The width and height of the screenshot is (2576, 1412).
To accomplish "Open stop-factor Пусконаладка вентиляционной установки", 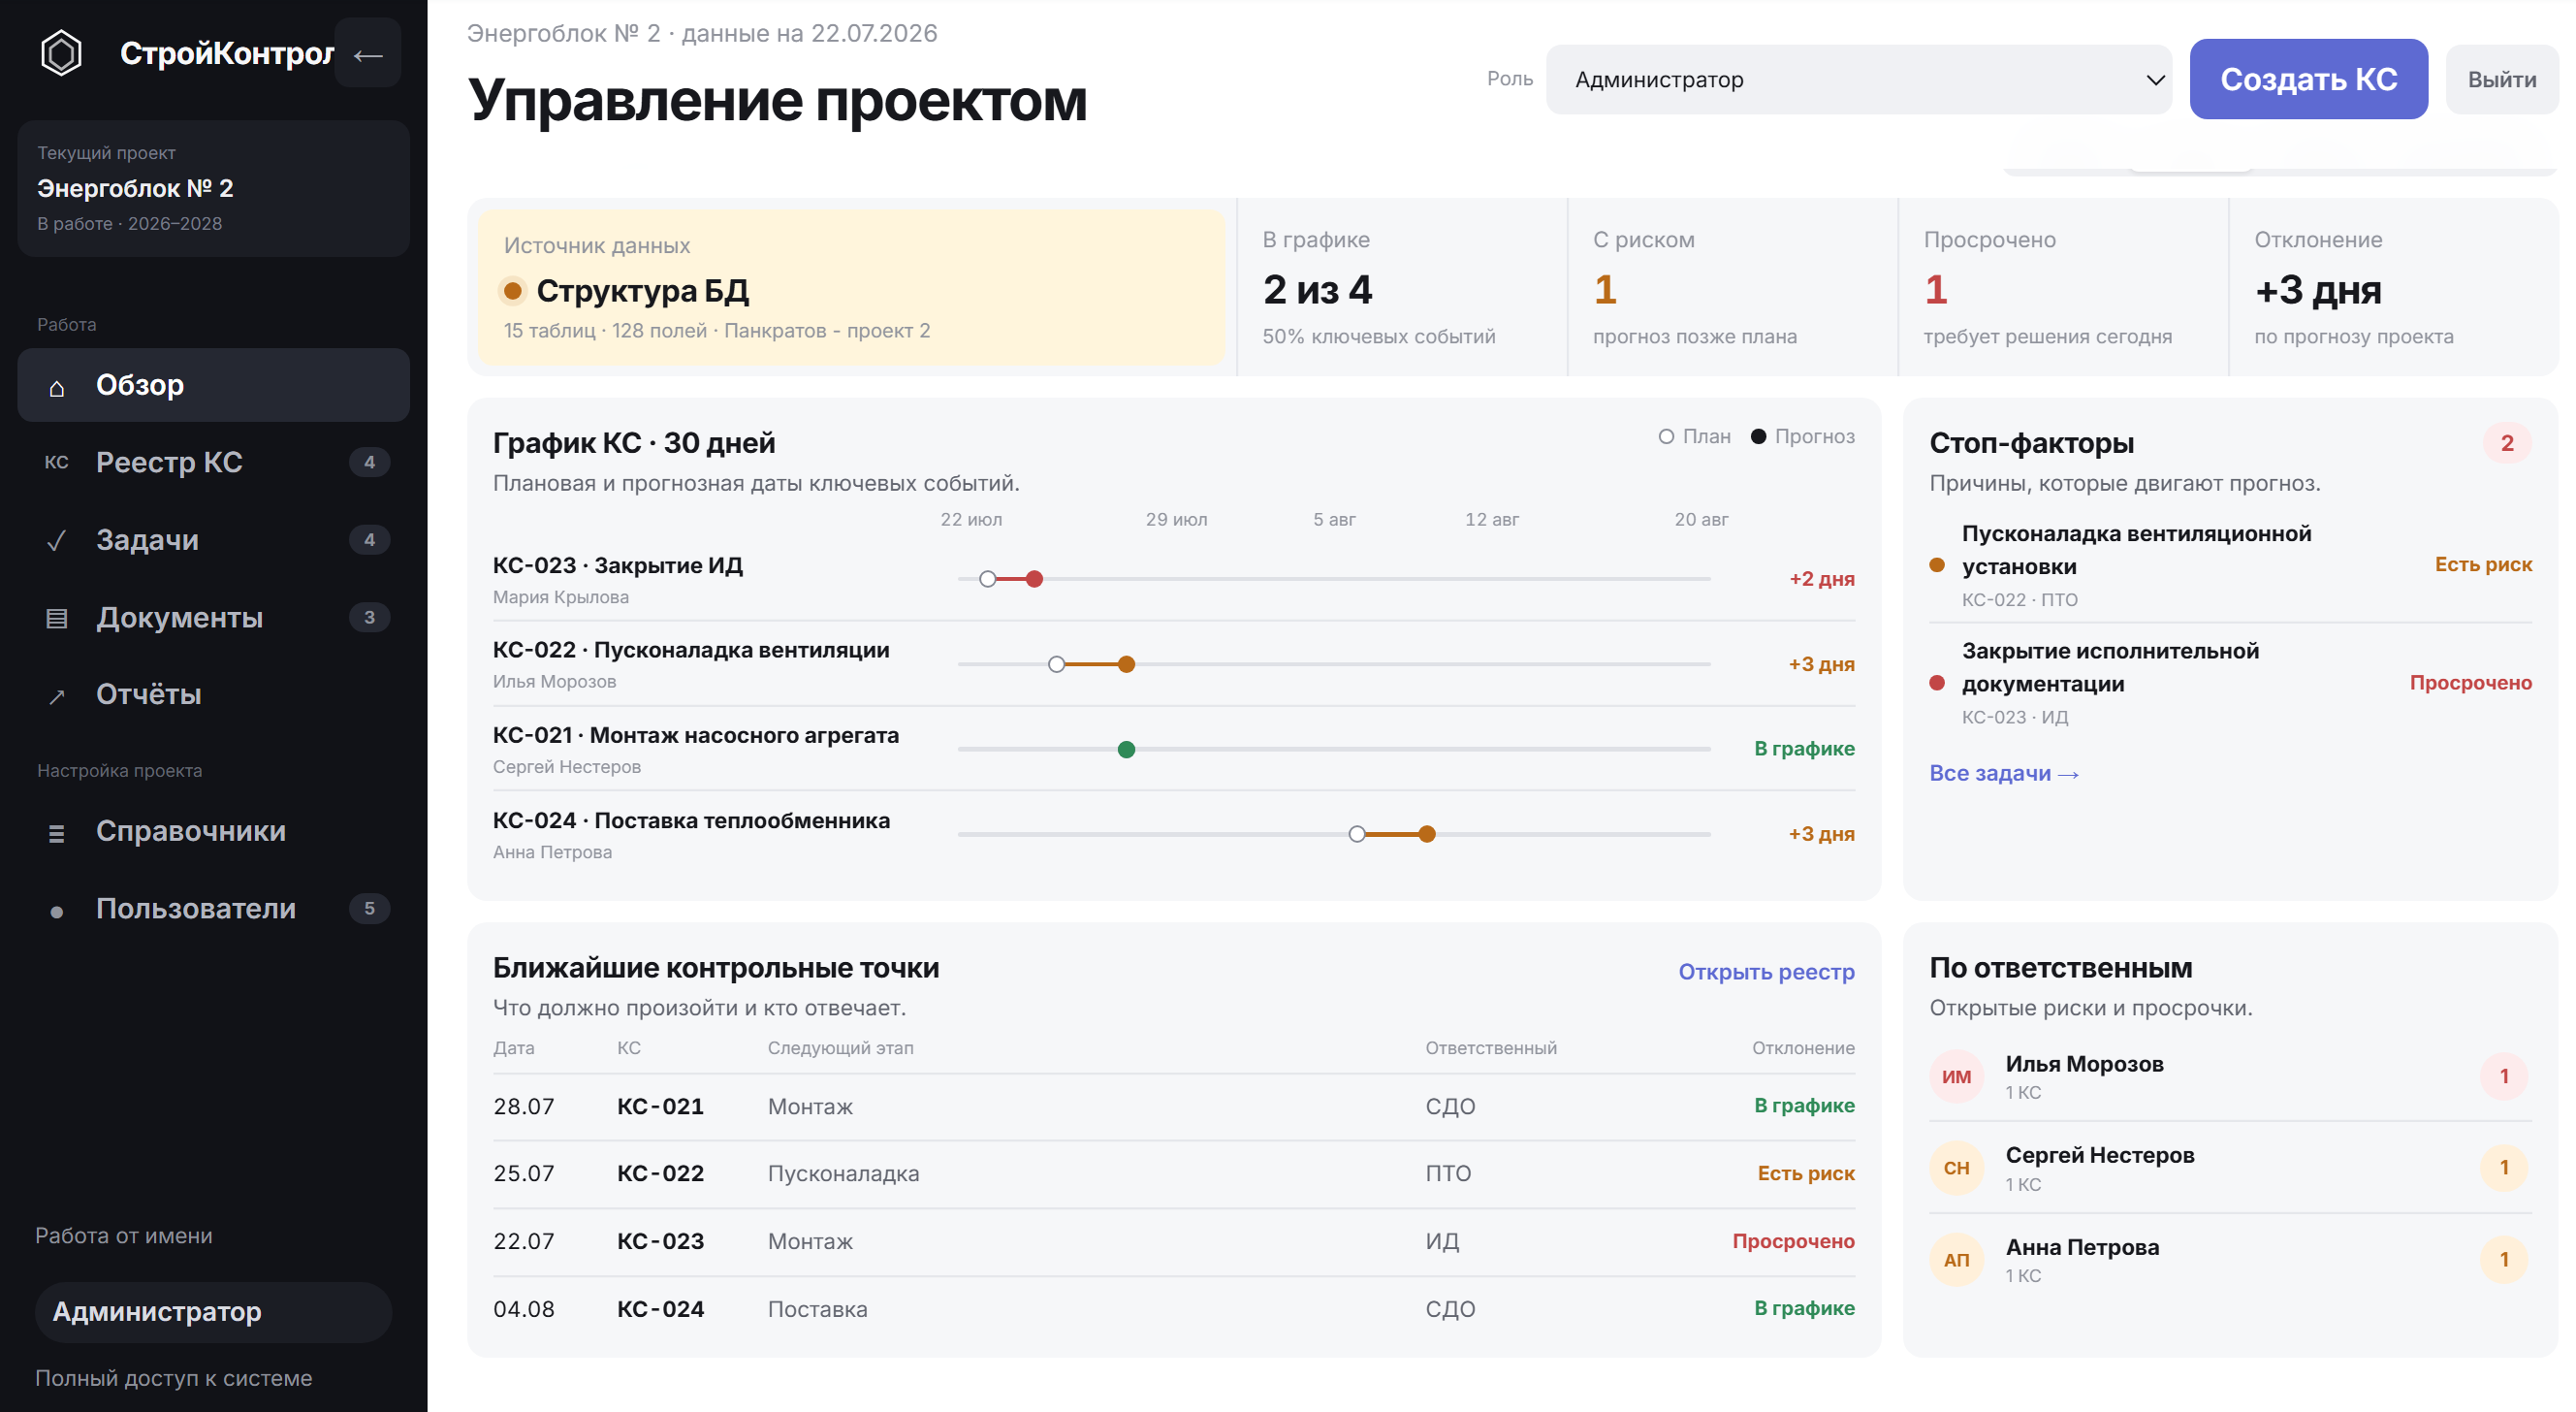I will point(2230,565).
